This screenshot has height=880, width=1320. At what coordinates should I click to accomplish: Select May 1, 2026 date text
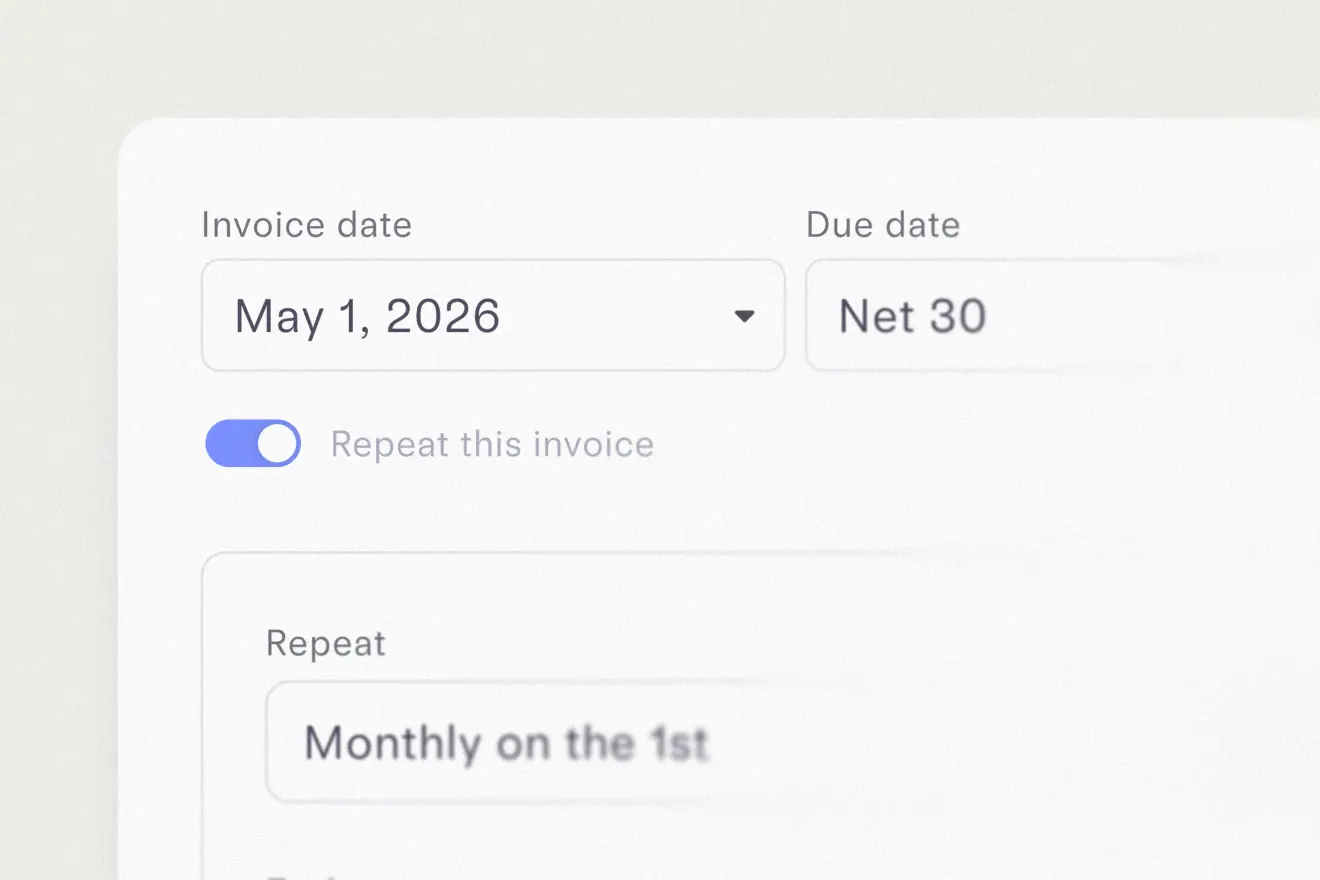366,316
